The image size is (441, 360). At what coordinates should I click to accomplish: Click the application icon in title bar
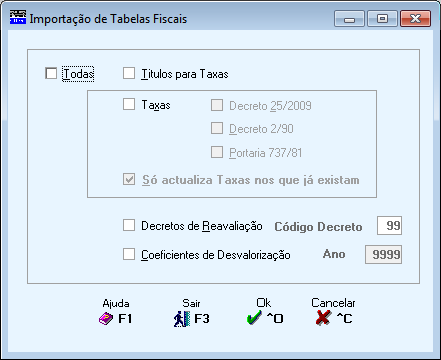18,17
